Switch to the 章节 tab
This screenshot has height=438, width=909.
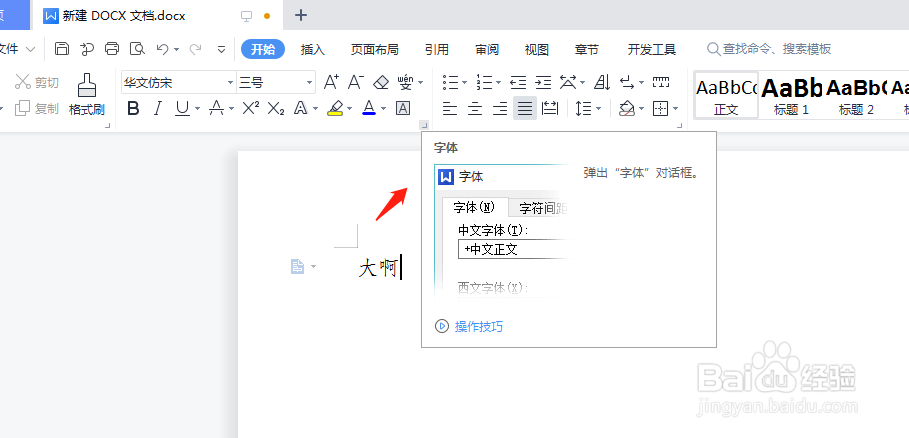pos(587,49)
